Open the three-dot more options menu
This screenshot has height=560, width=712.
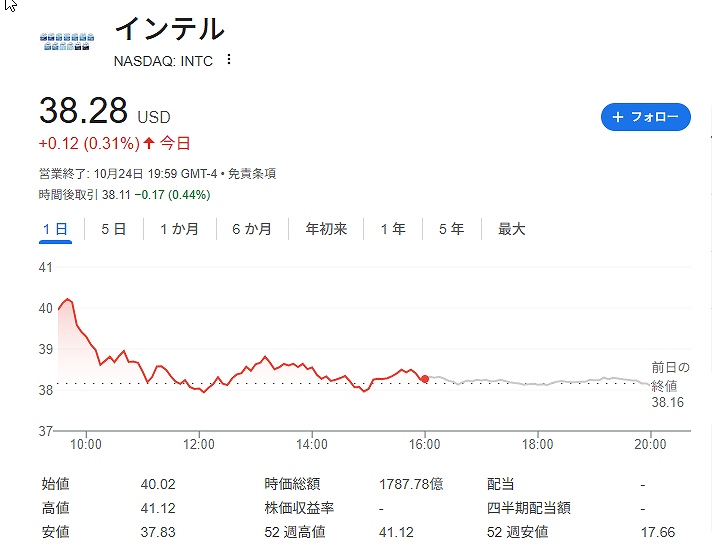point(229,60)
